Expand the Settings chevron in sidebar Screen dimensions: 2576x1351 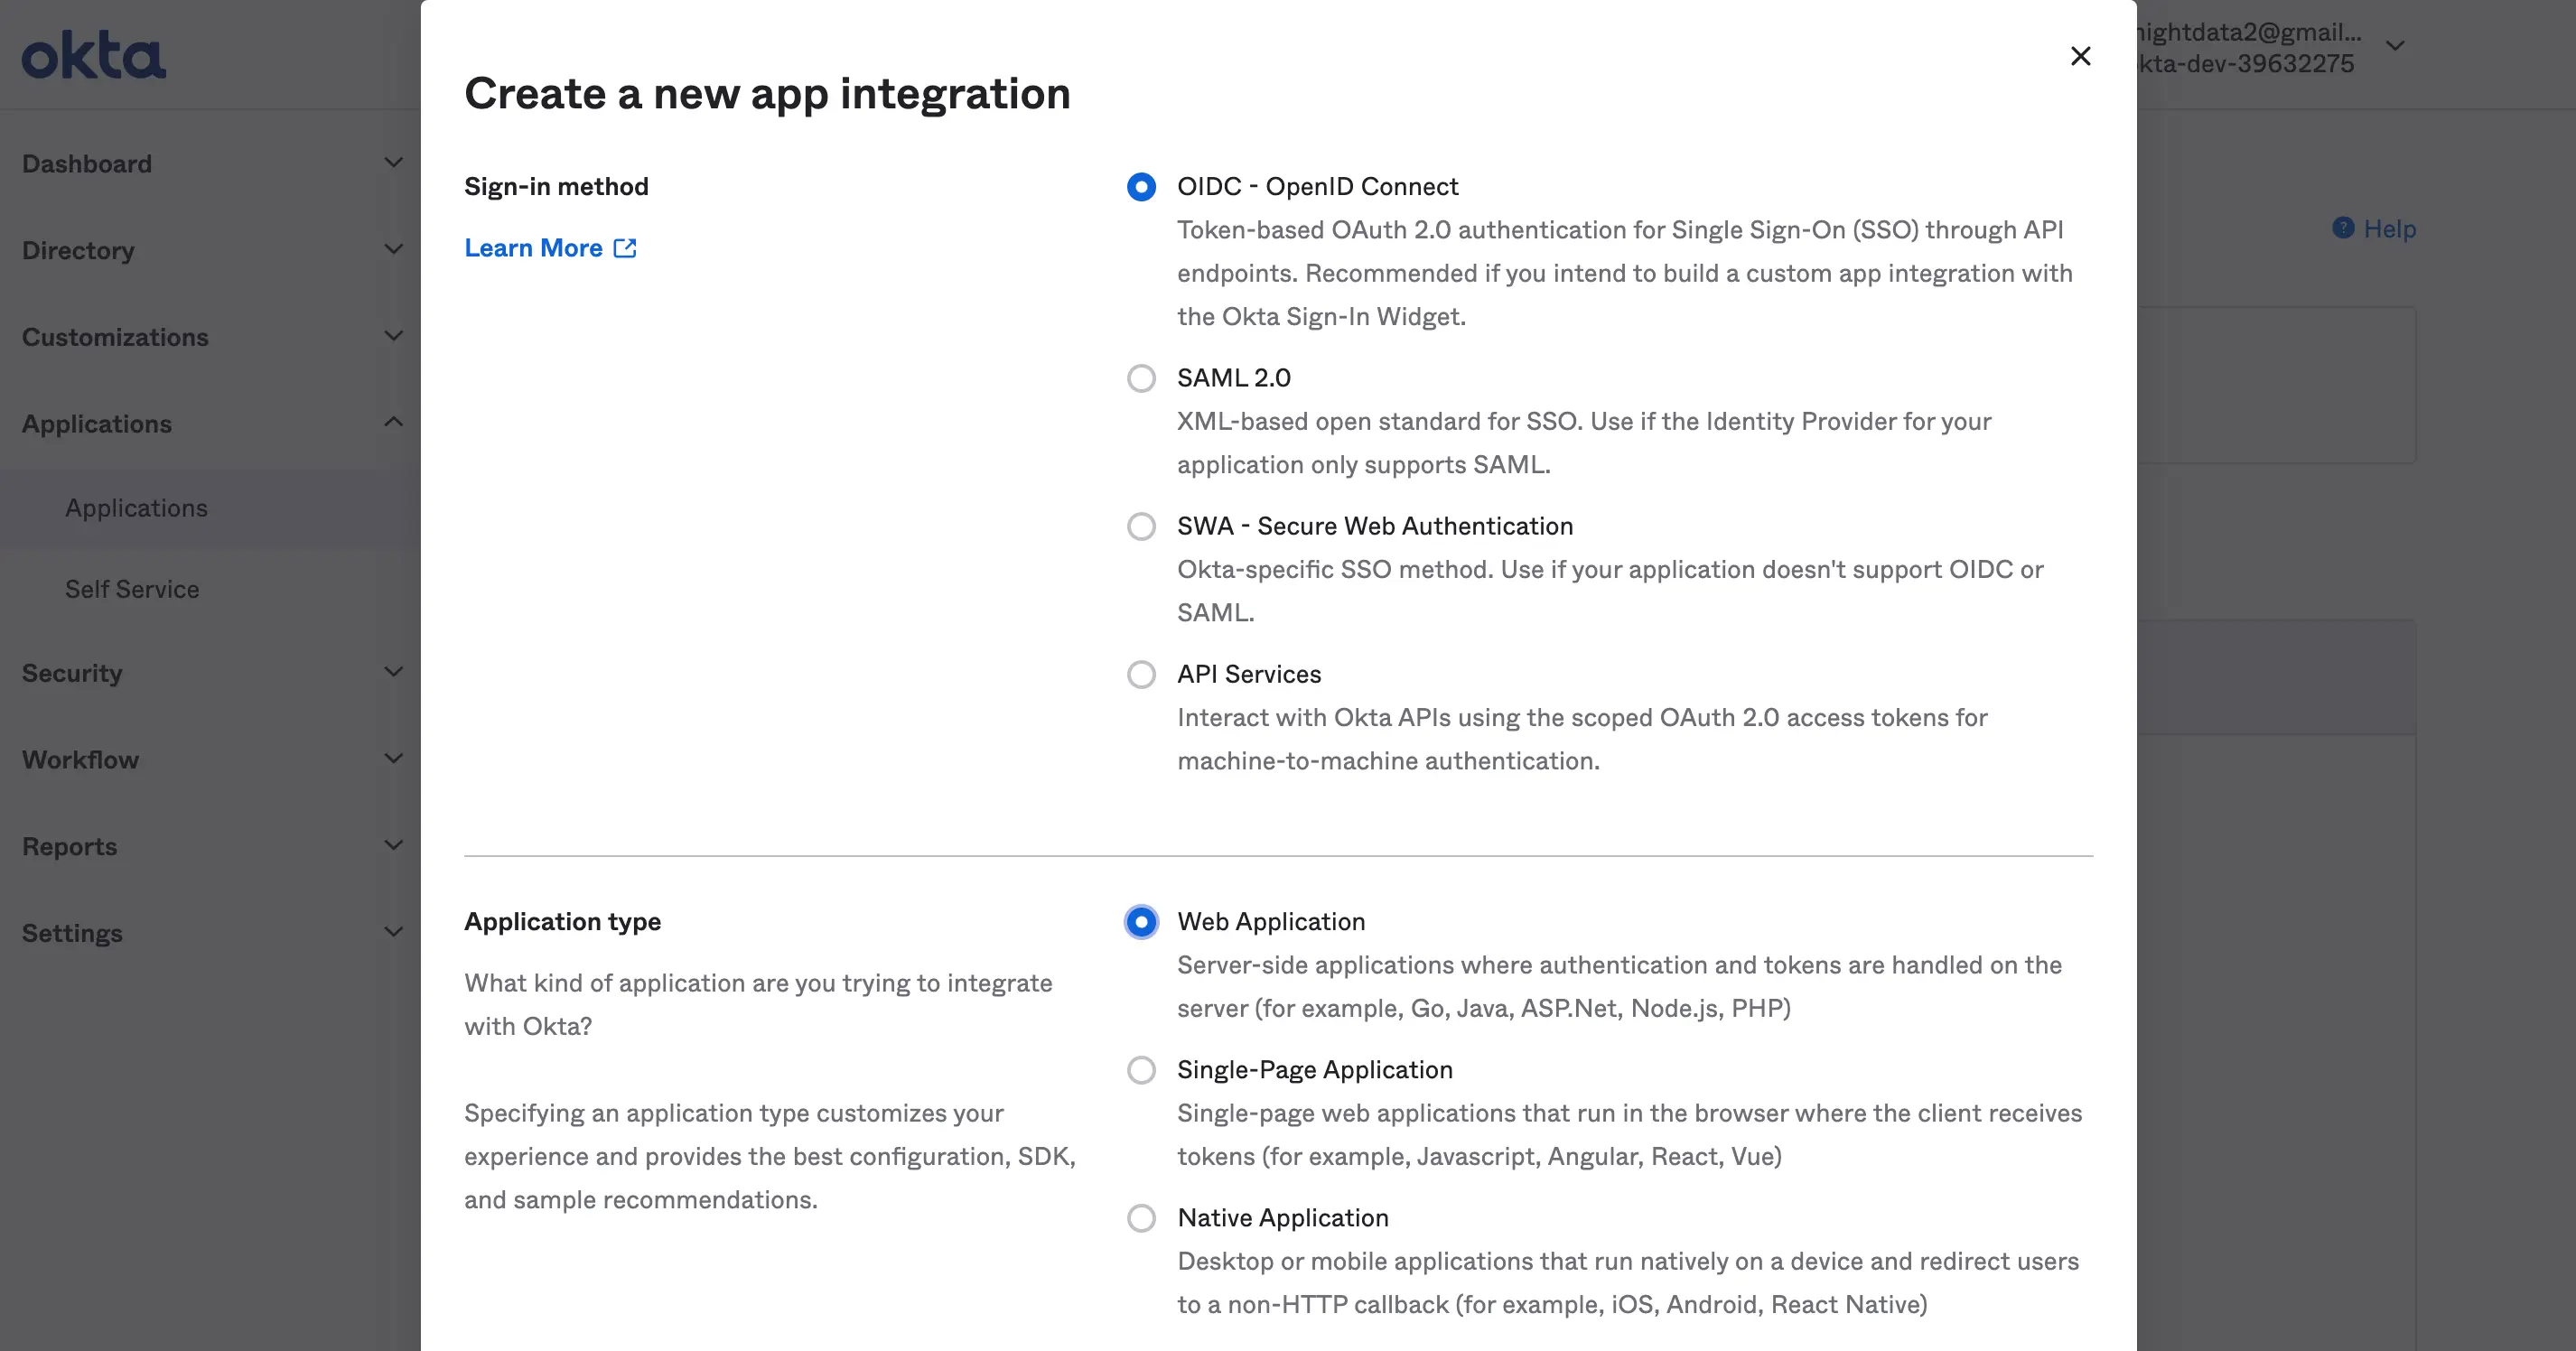point(394,932)
